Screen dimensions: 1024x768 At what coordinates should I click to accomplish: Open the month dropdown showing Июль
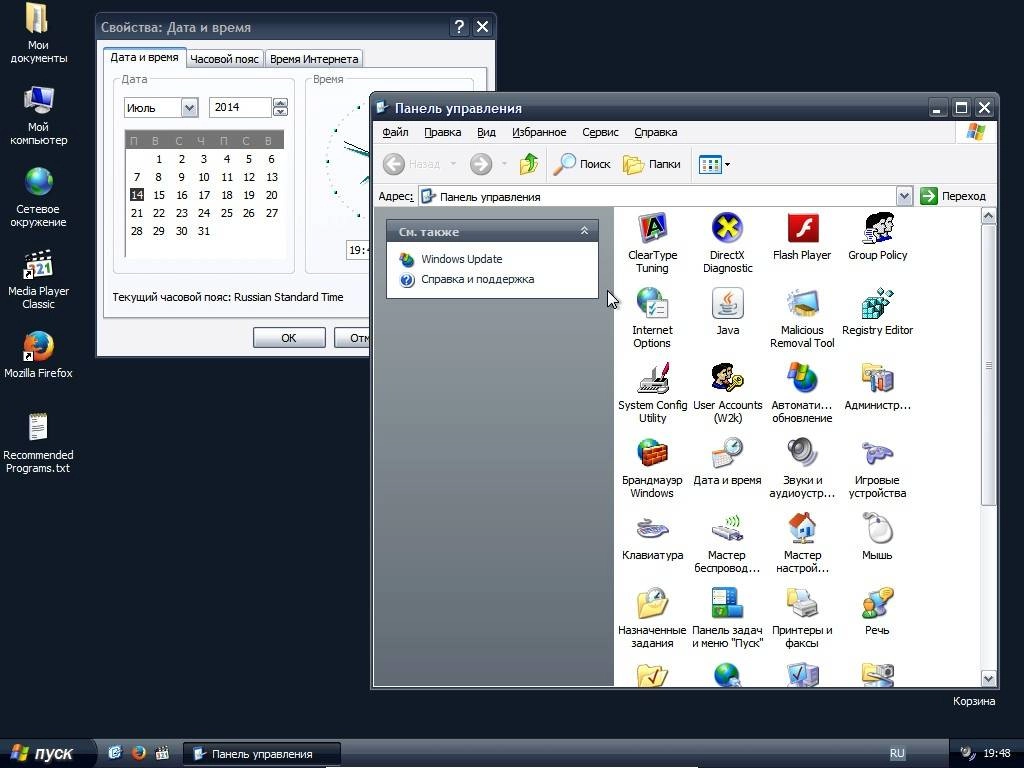189,107
